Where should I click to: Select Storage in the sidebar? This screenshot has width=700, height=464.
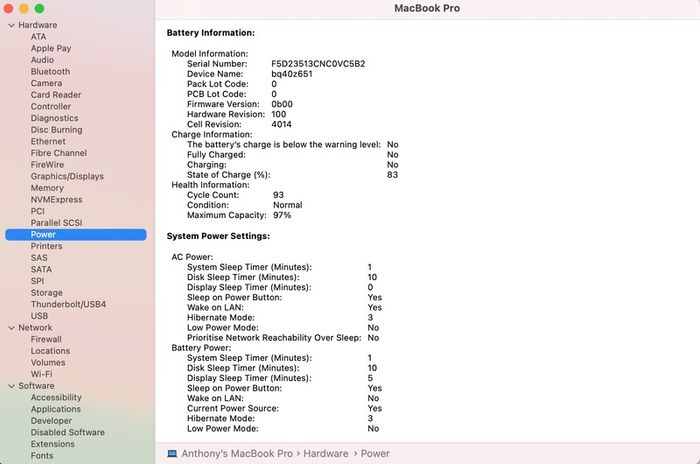[x=46, y=293]
